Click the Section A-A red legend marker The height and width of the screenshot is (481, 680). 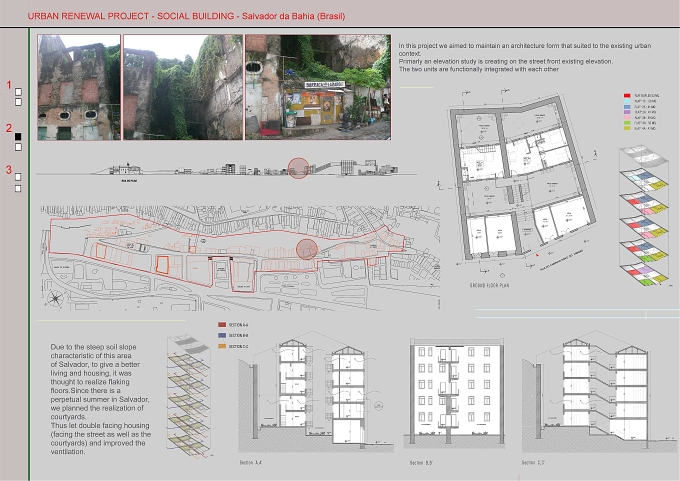point(222,324)
